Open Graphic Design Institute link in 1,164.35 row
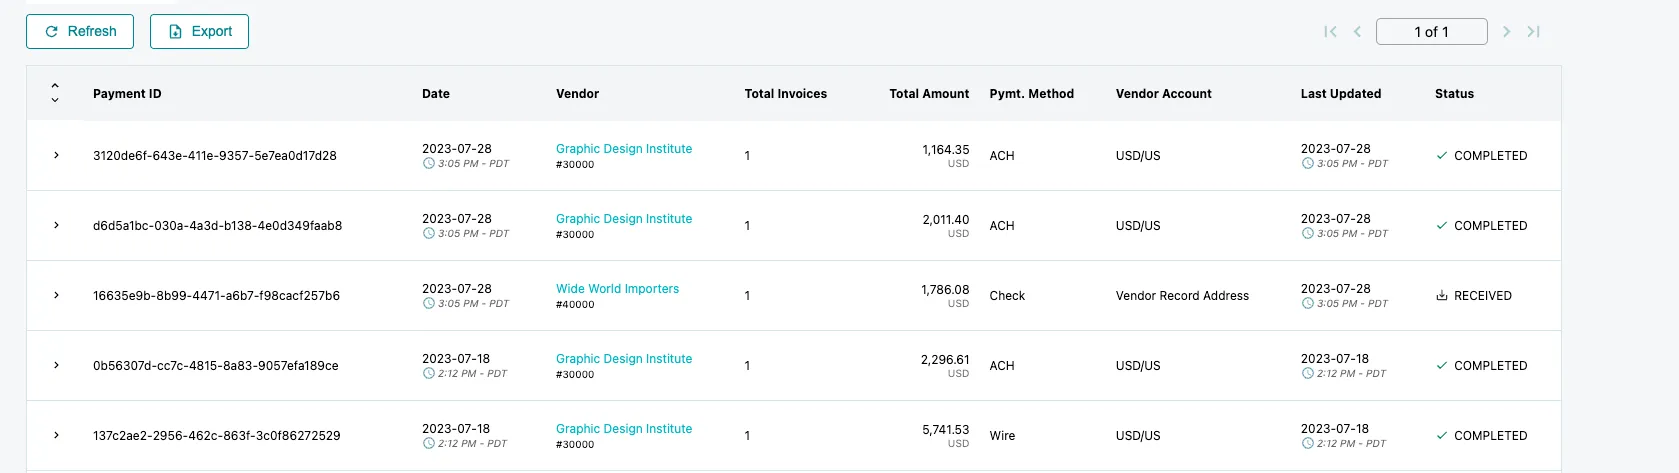The width and height of the screenshot is (1679, 473). (624, 149)
